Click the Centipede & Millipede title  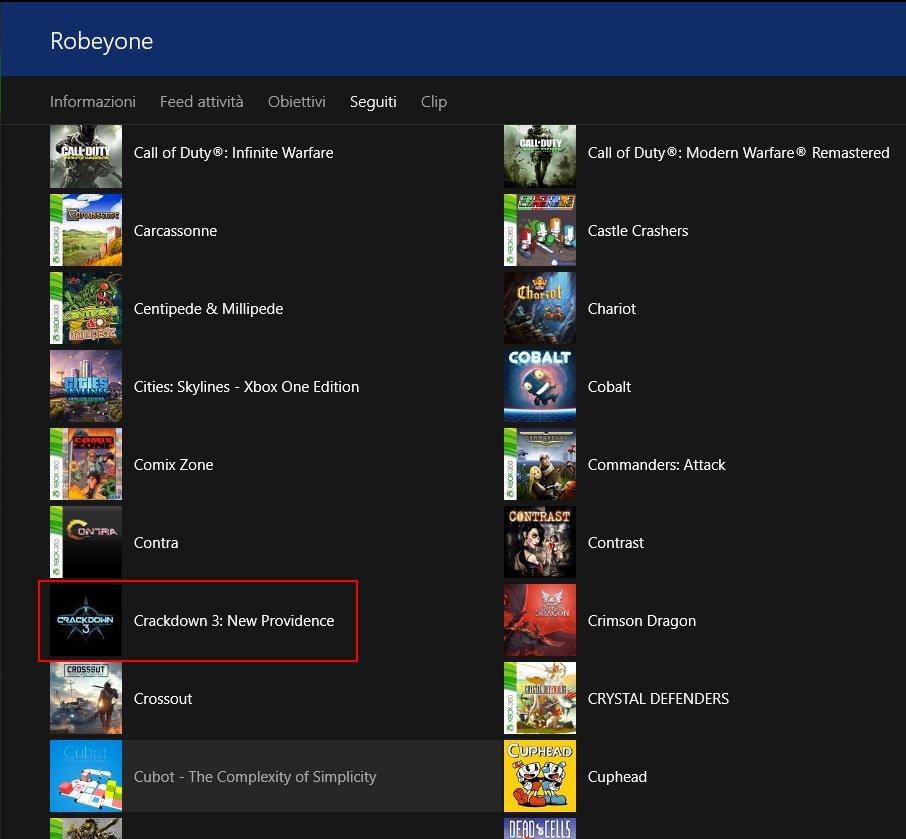208,309
